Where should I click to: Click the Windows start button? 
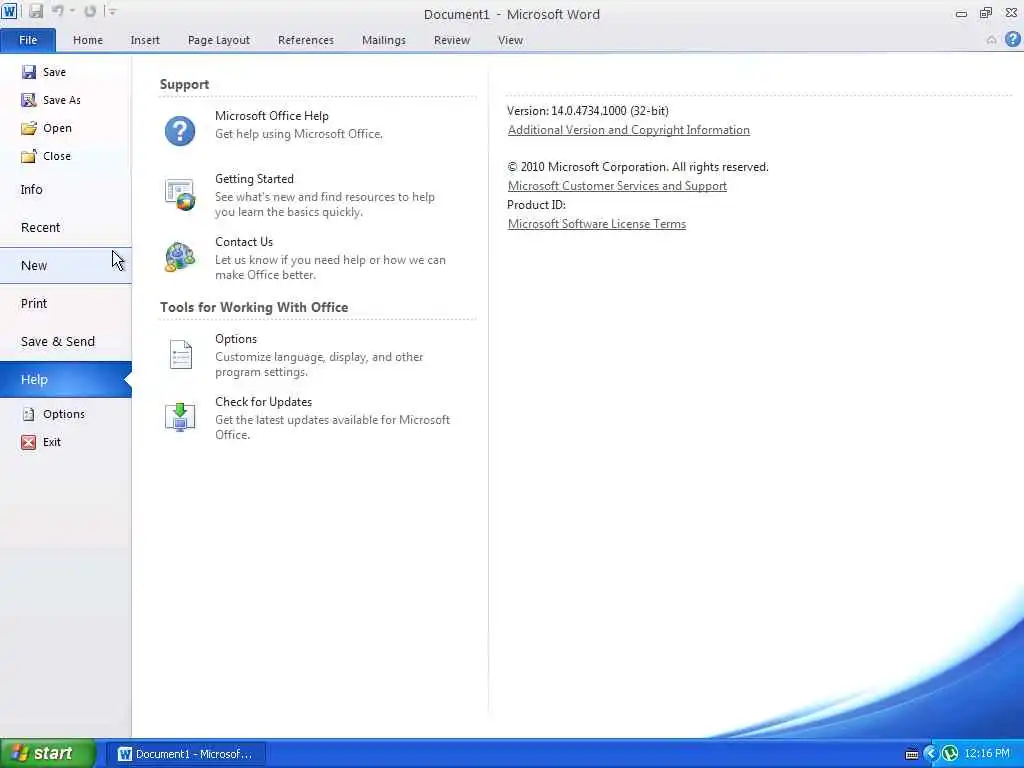click(x=48, y=753)
